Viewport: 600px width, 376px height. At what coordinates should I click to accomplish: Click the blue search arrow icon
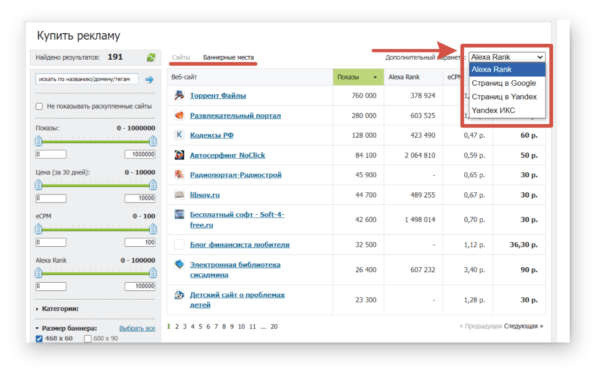coord(149,79)
